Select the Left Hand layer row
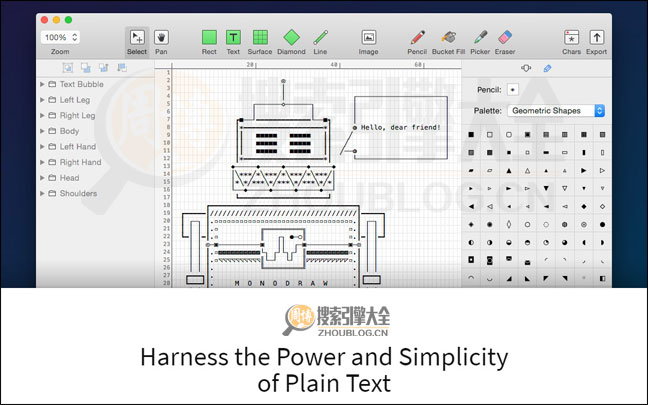The width and height of the screenshot is (648, 405). [95, 147]
